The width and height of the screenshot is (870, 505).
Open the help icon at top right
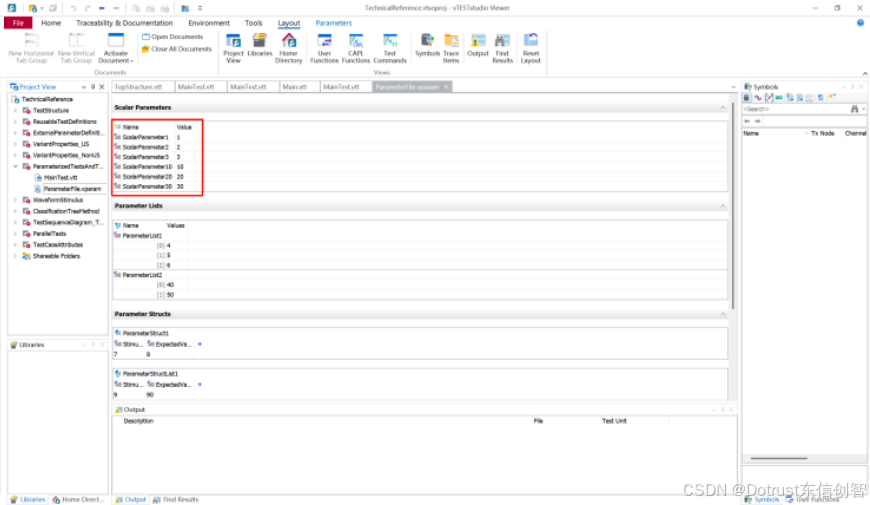point(860,23)
